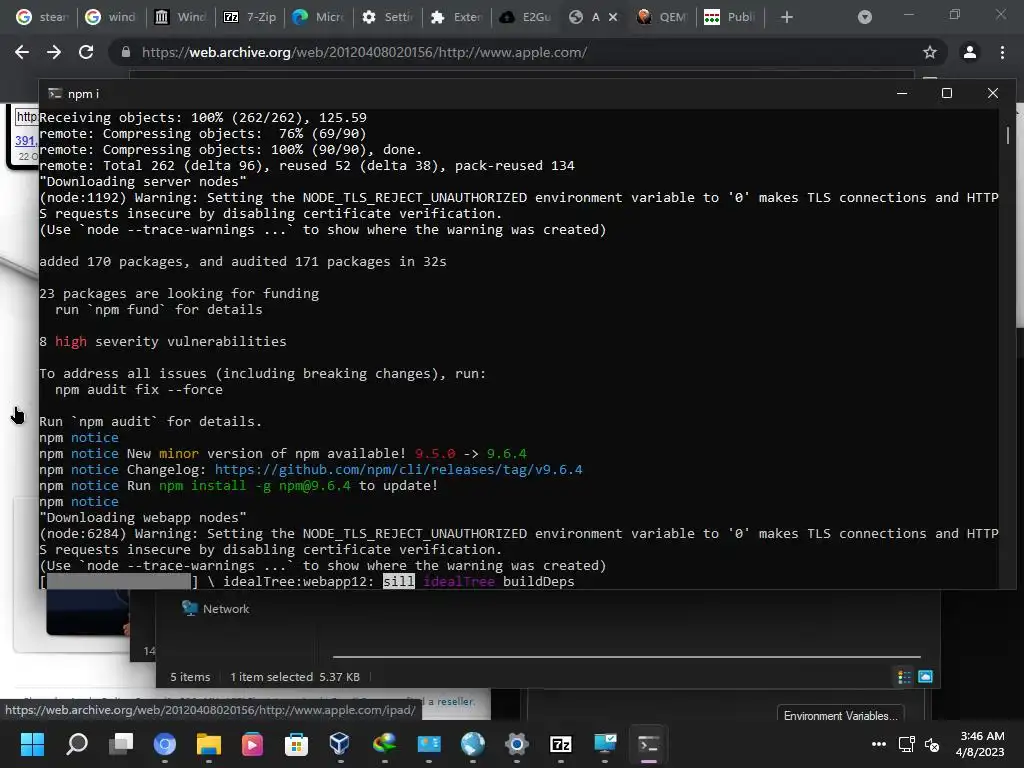
Task: Open the download manager globe taskbar icon
Action: click(x=385, y=744)
